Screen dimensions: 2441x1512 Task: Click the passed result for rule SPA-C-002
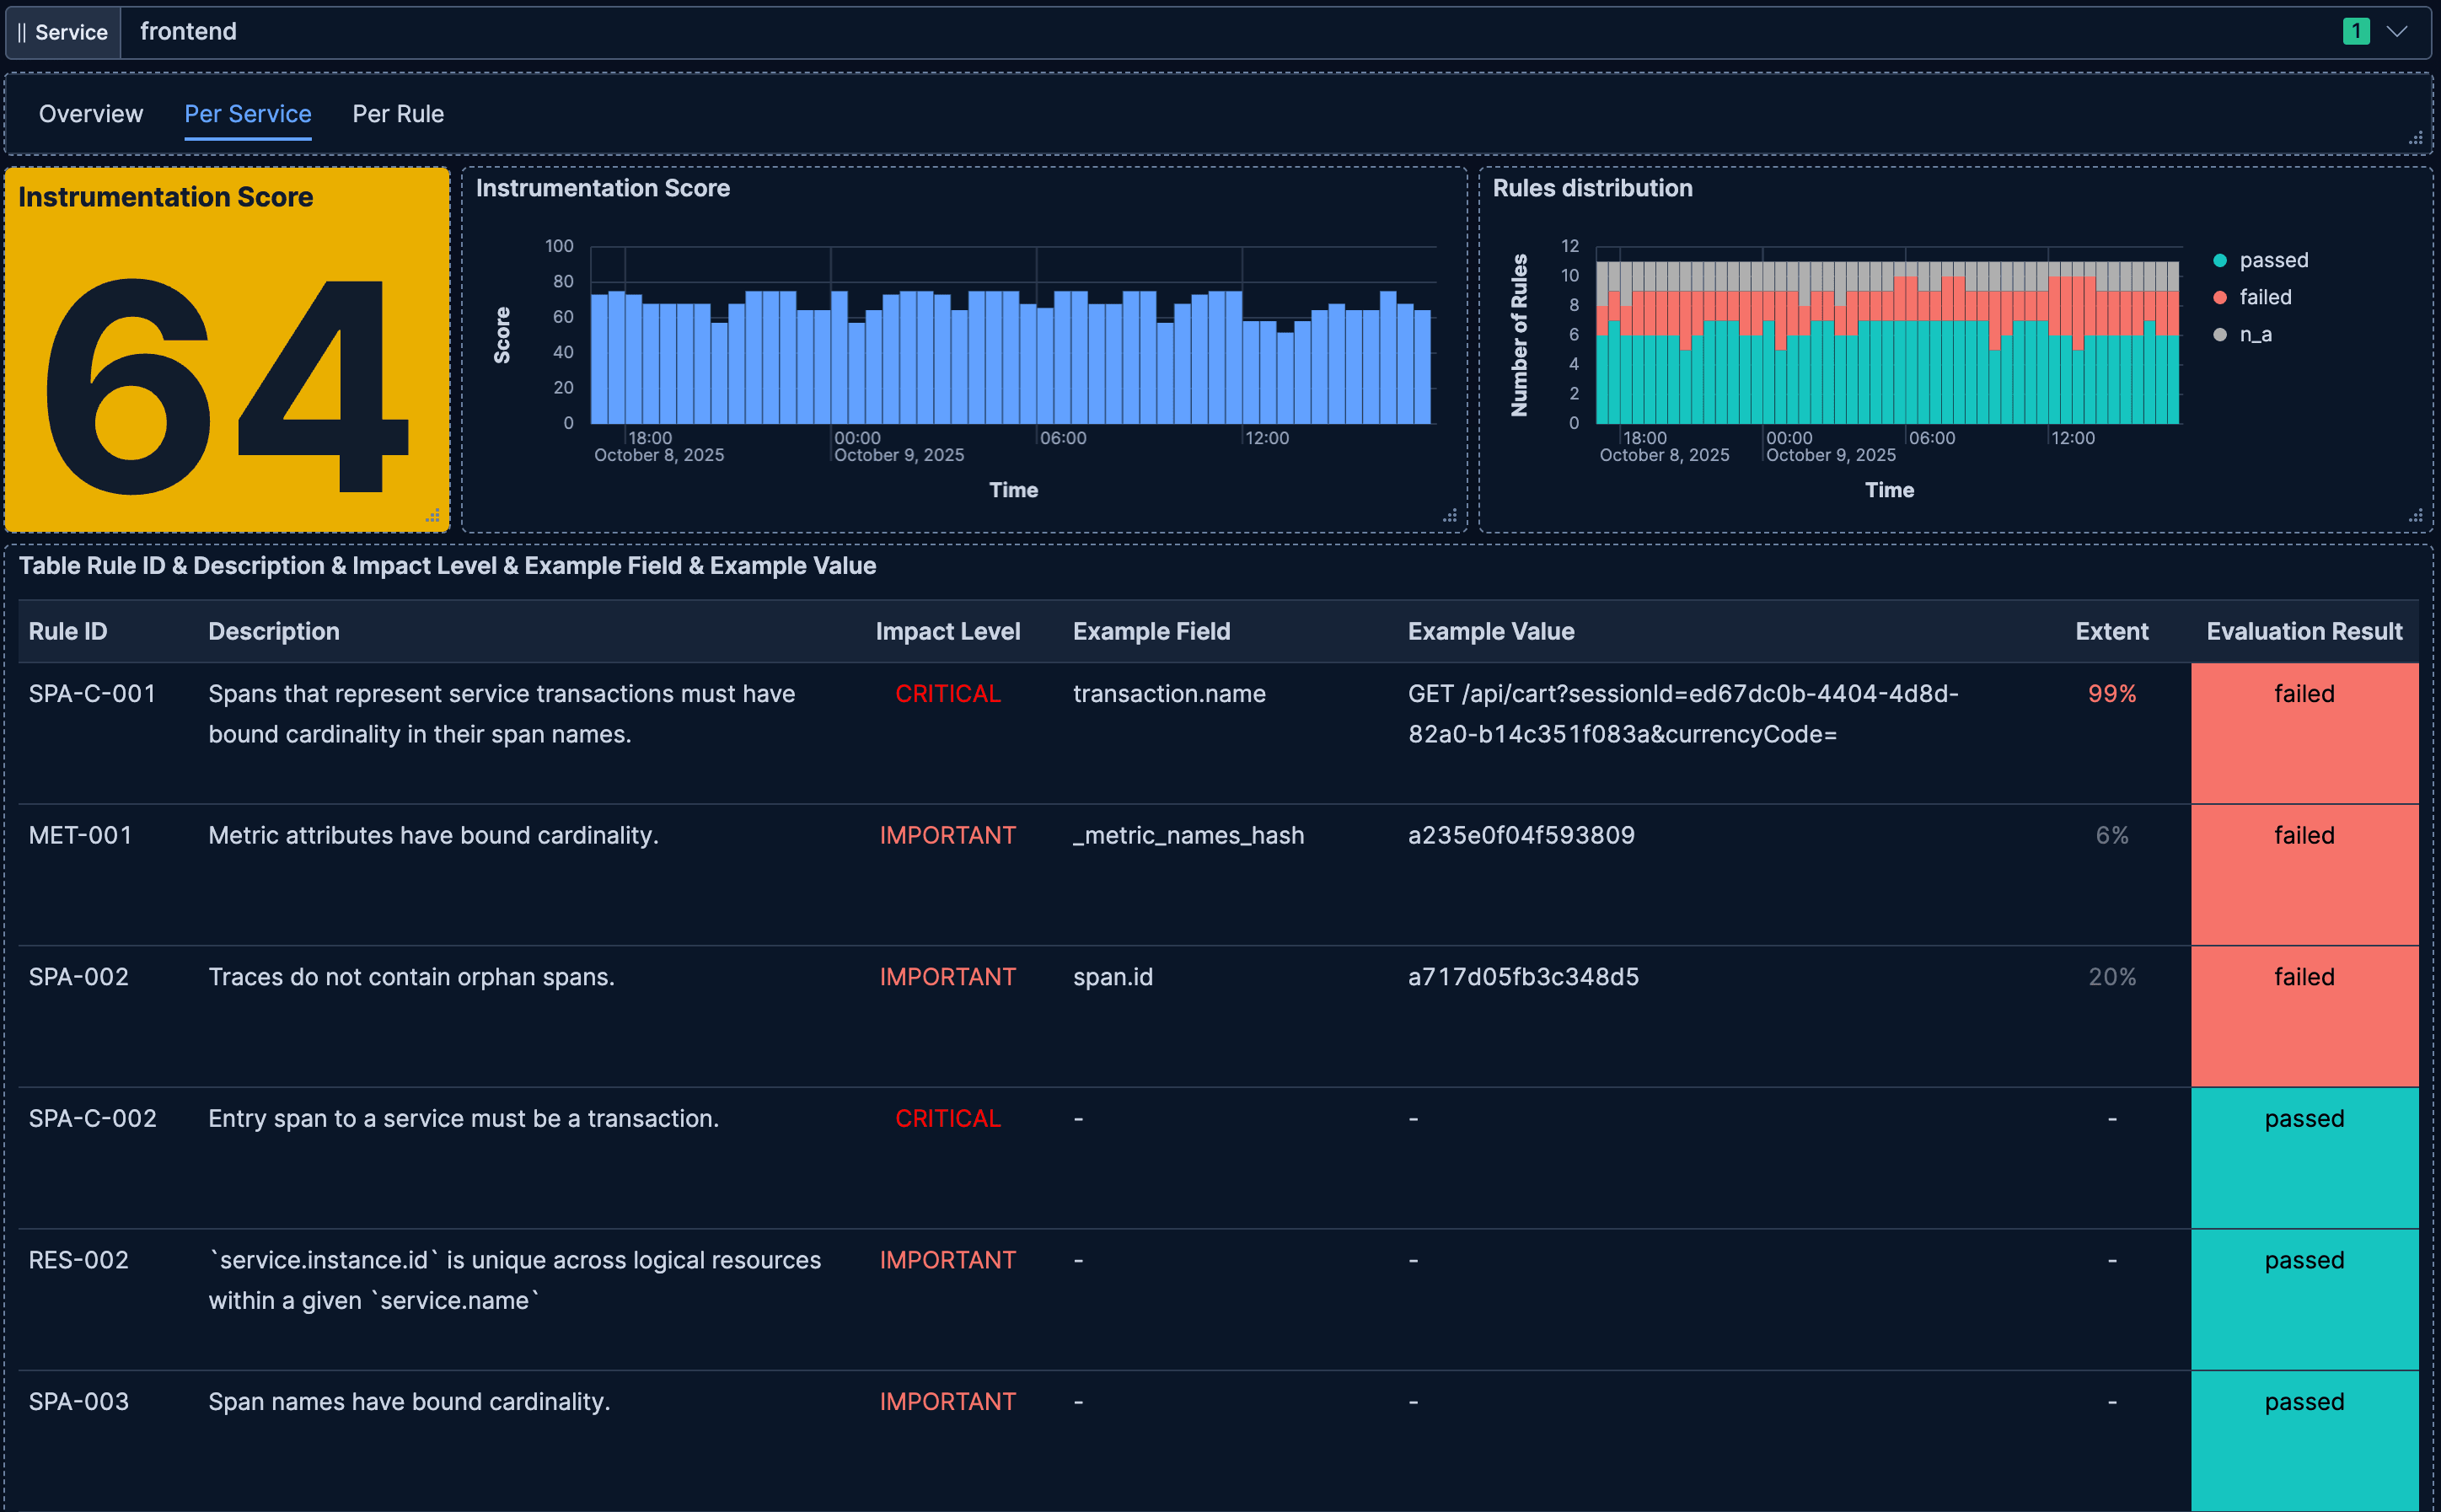(2304, 1118)
